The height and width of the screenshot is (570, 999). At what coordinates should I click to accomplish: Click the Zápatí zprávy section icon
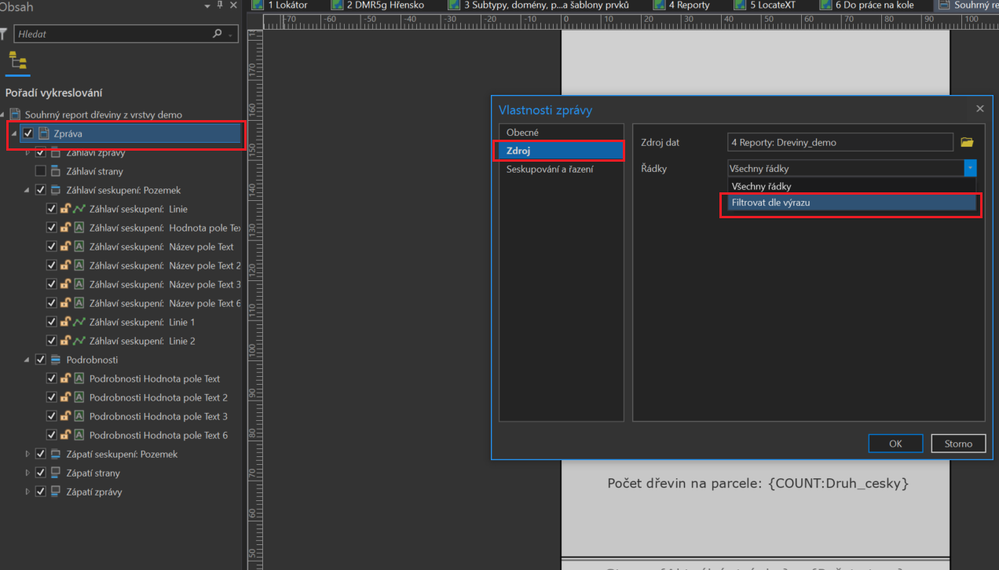click(55, 492)
